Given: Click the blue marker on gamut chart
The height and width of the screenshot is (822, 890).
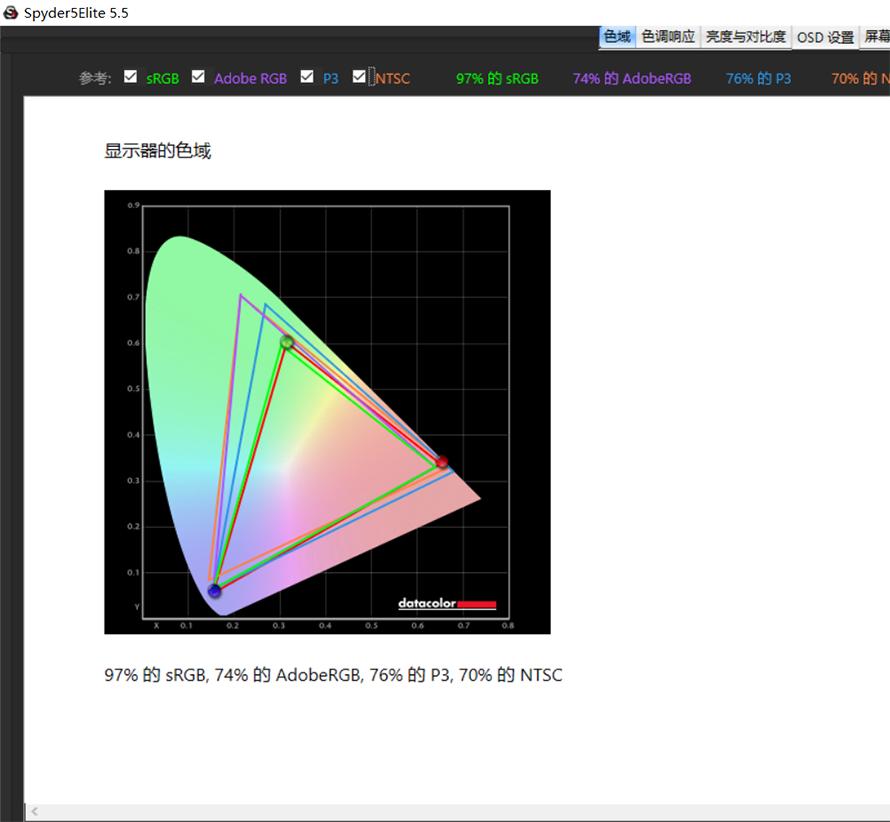Looking at the screenshot, I should pyautogui.click(x=215, y=591).
